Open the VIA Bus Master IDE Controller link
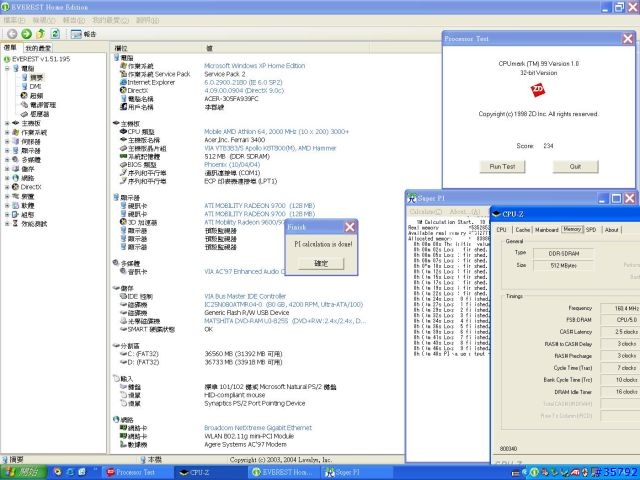The width and height of the screenshot is (640, 480). tap(245, 296)
